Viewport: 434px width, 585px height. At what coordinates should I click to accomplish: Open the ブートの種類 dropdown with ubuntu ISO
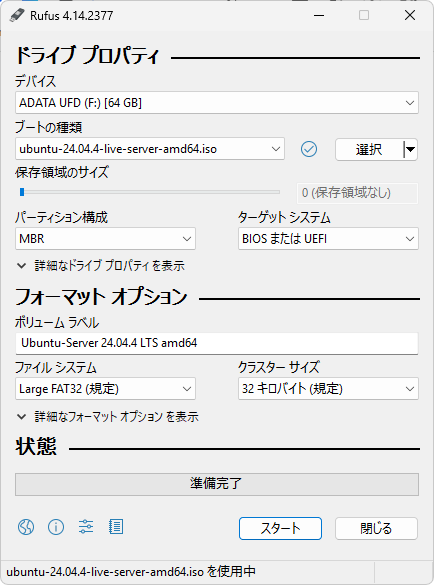pos(150,149)
